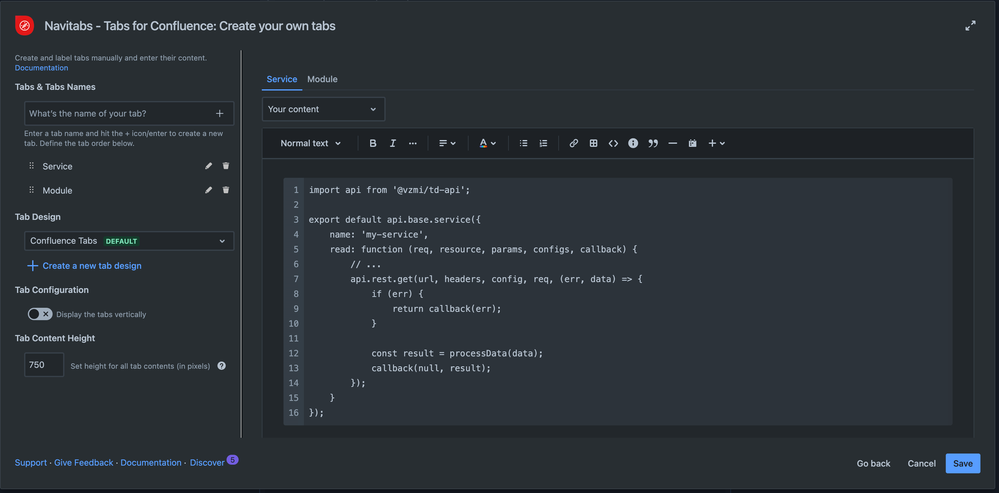
Task: Click the Go back button
Action: point(873,463)
